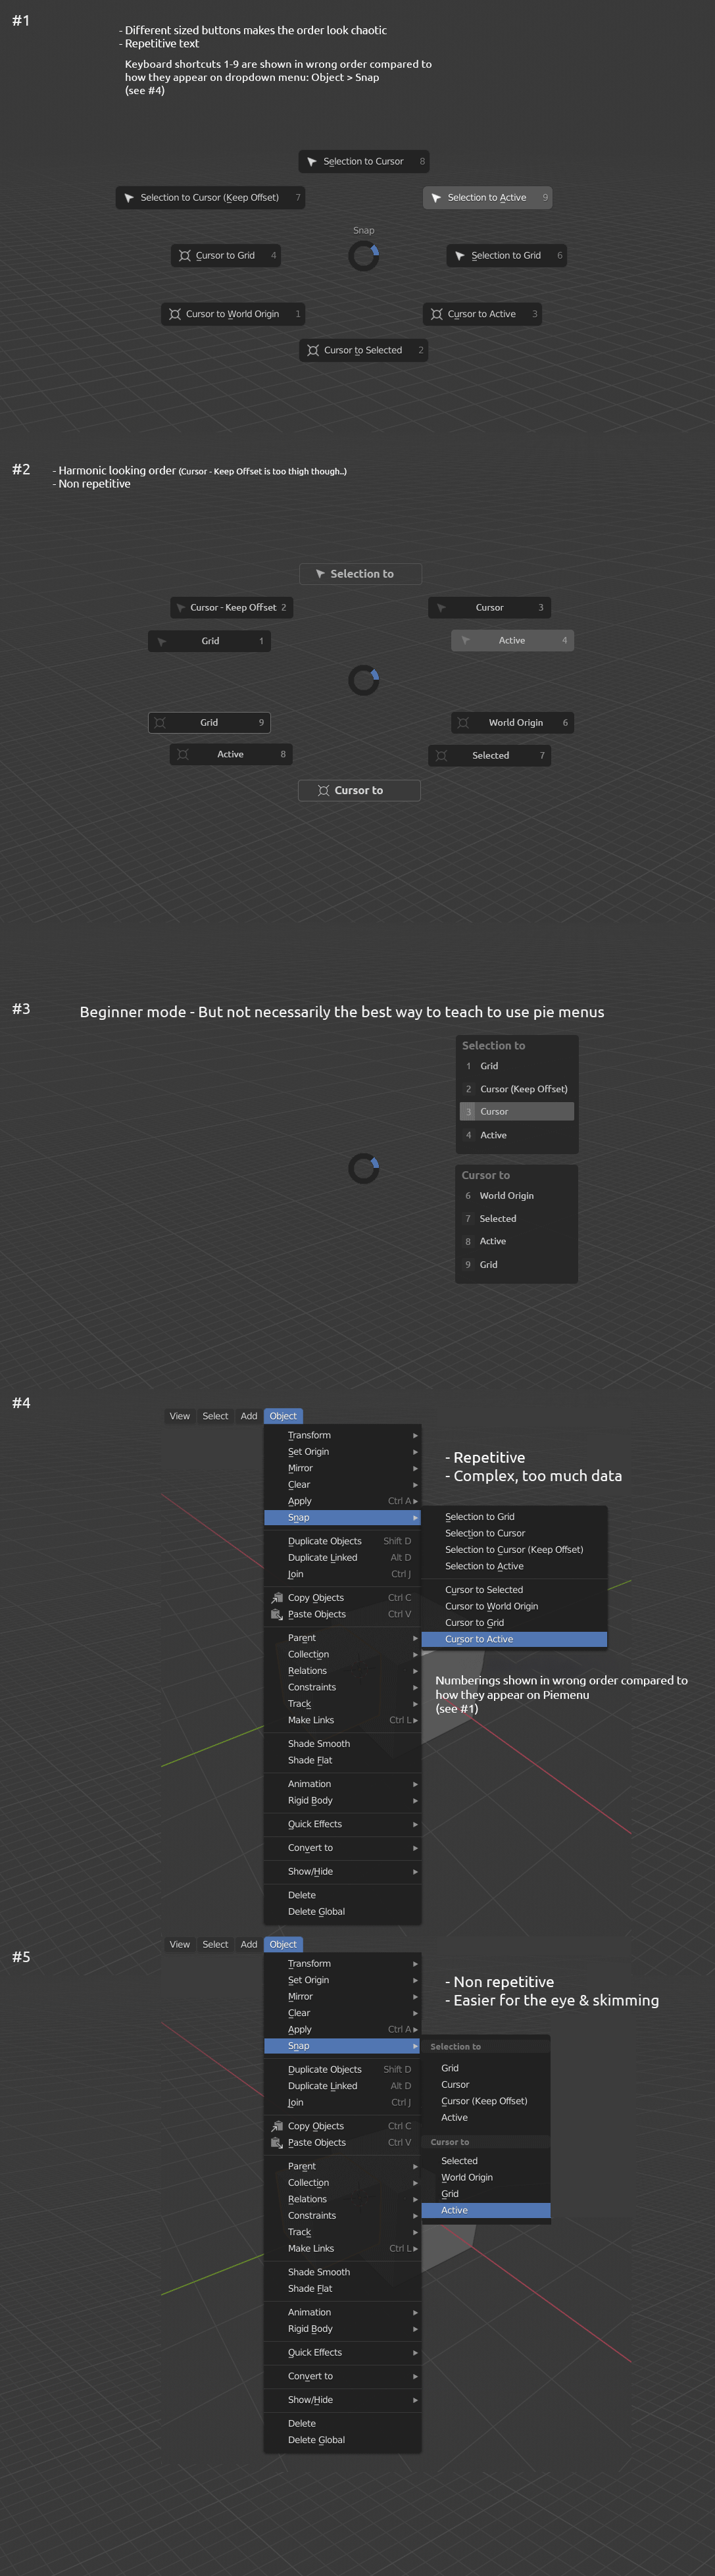Screen dimensions: 715x2576
Task: Click the 'Selection to Cursor (Keep Offset)' pie button in #1
Action: [210, 198]
